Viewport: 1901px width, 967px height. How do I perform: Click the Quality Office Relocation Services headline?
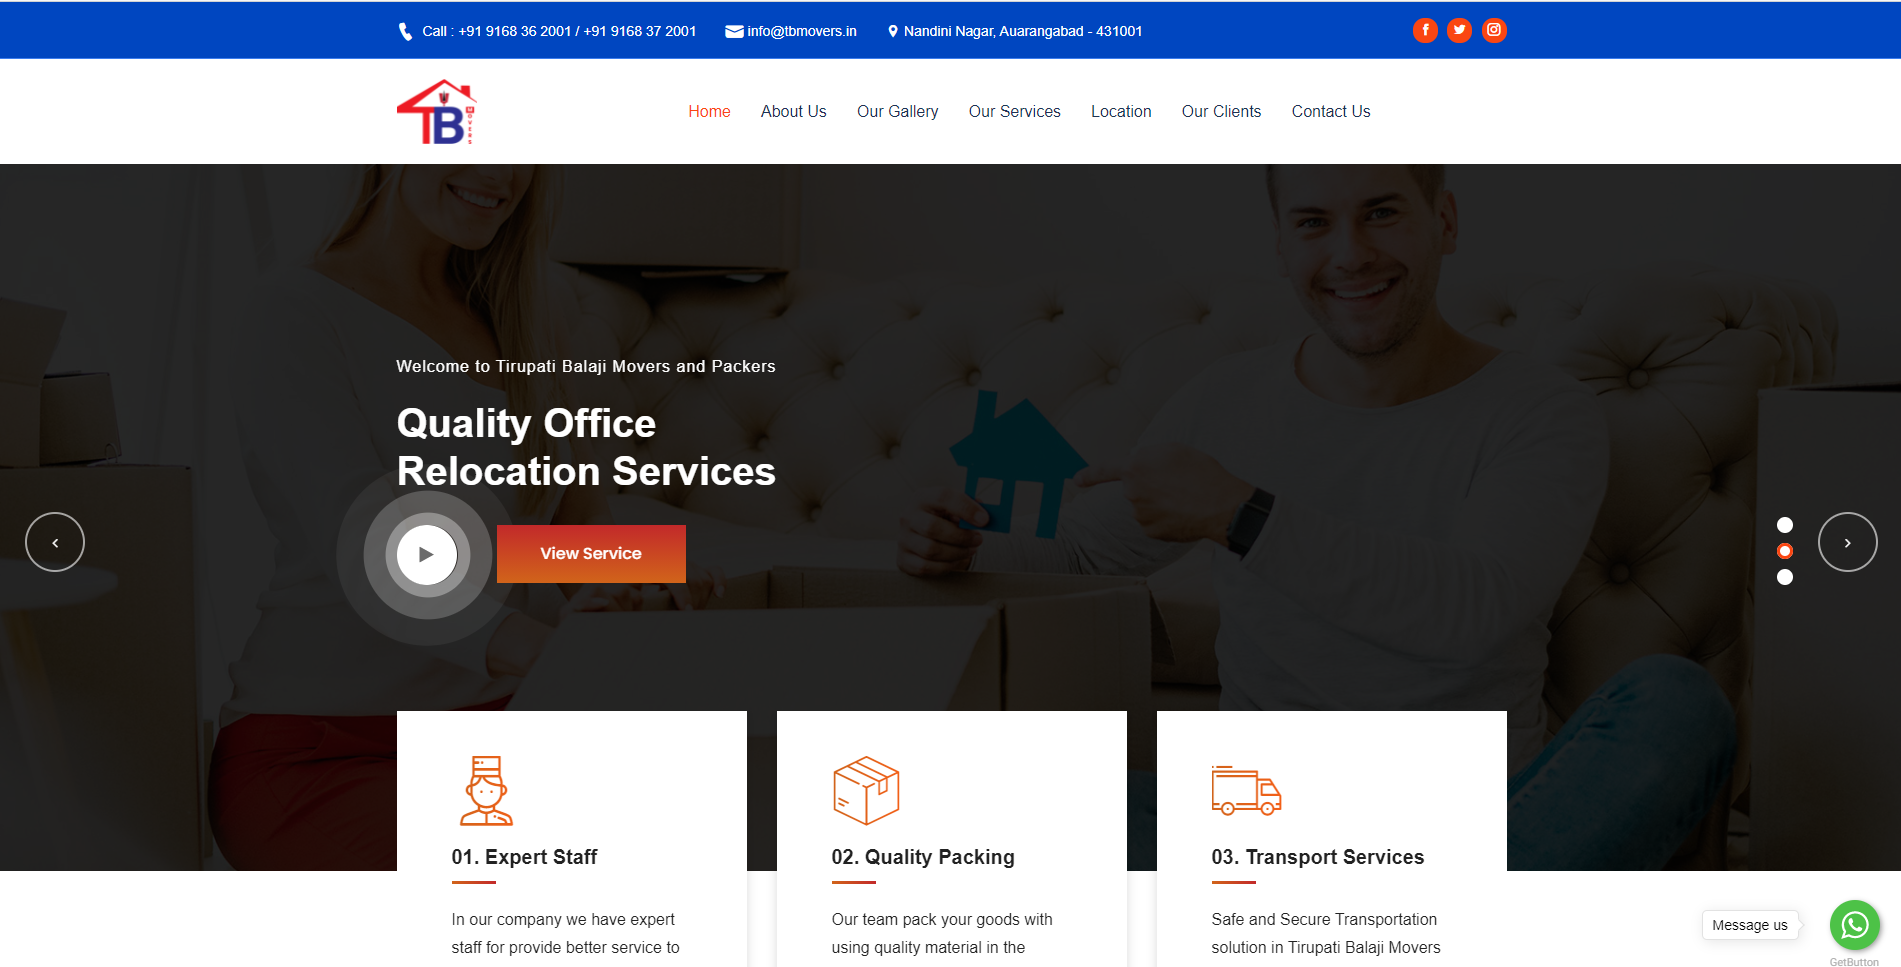586,447
